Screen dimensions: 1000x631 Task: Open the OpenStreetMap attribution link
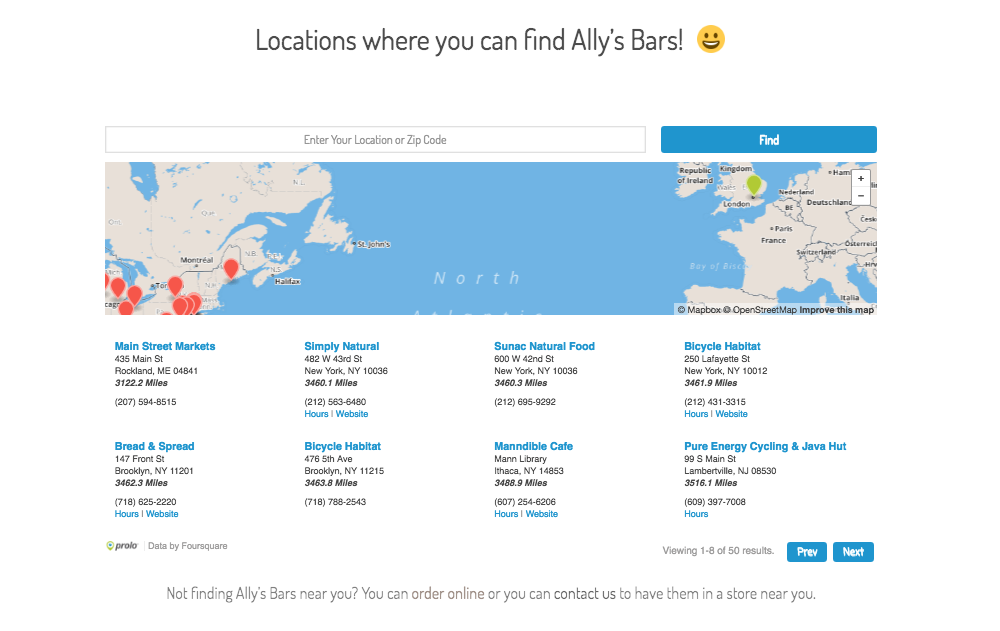tap(764, 310)
